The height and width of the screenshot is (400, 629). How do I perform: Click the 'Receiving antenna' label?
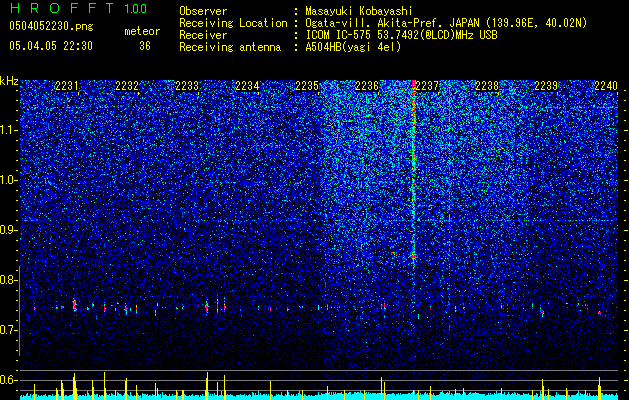point(230,47)
